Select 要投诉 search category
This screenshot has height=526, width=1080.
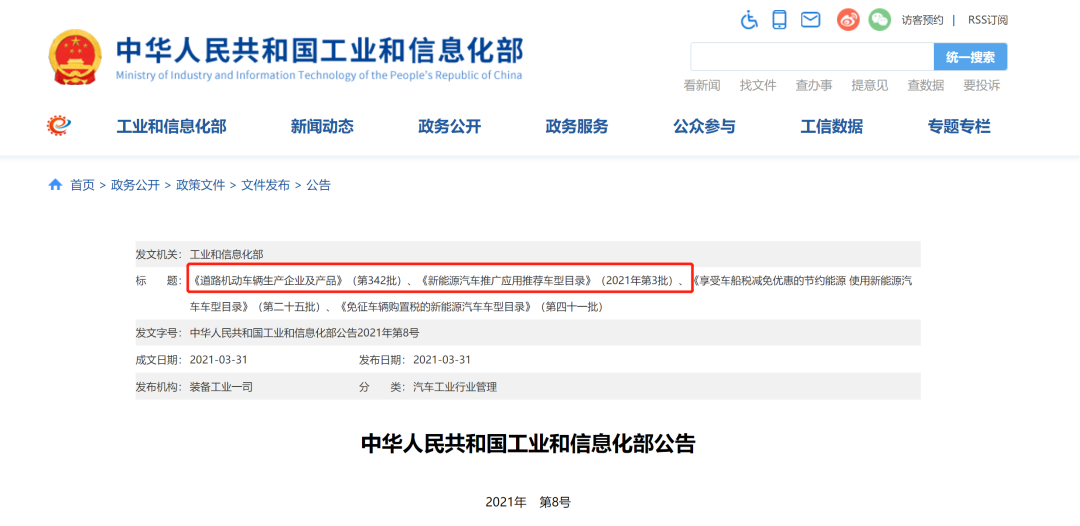click(981, 85)
